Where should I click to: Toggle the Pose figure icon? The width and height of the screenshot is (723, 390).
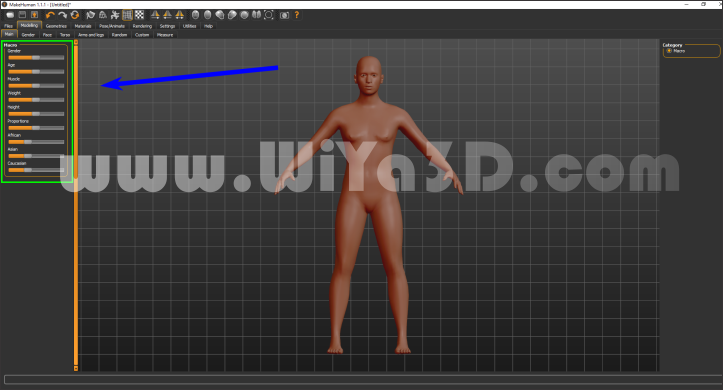[115, 15]
